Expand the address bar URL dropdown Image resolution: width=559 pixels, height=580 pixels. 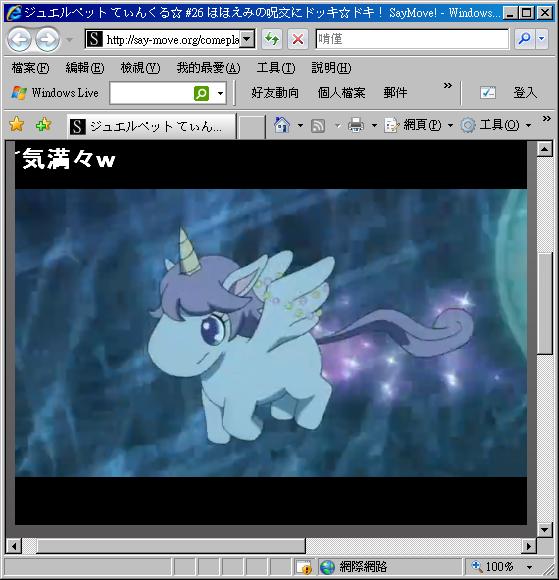(x=247, y=39)
